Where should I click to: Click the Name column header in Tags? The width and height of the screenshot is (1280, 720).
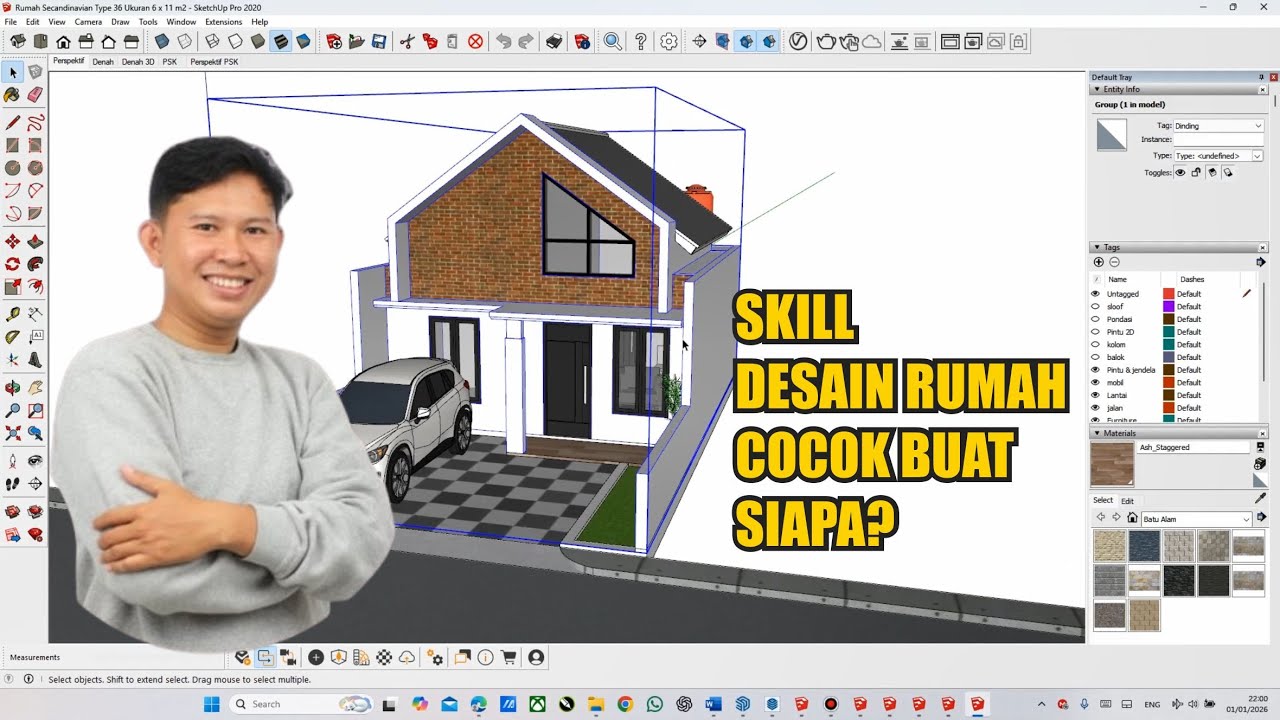(x=1118, y=279)
